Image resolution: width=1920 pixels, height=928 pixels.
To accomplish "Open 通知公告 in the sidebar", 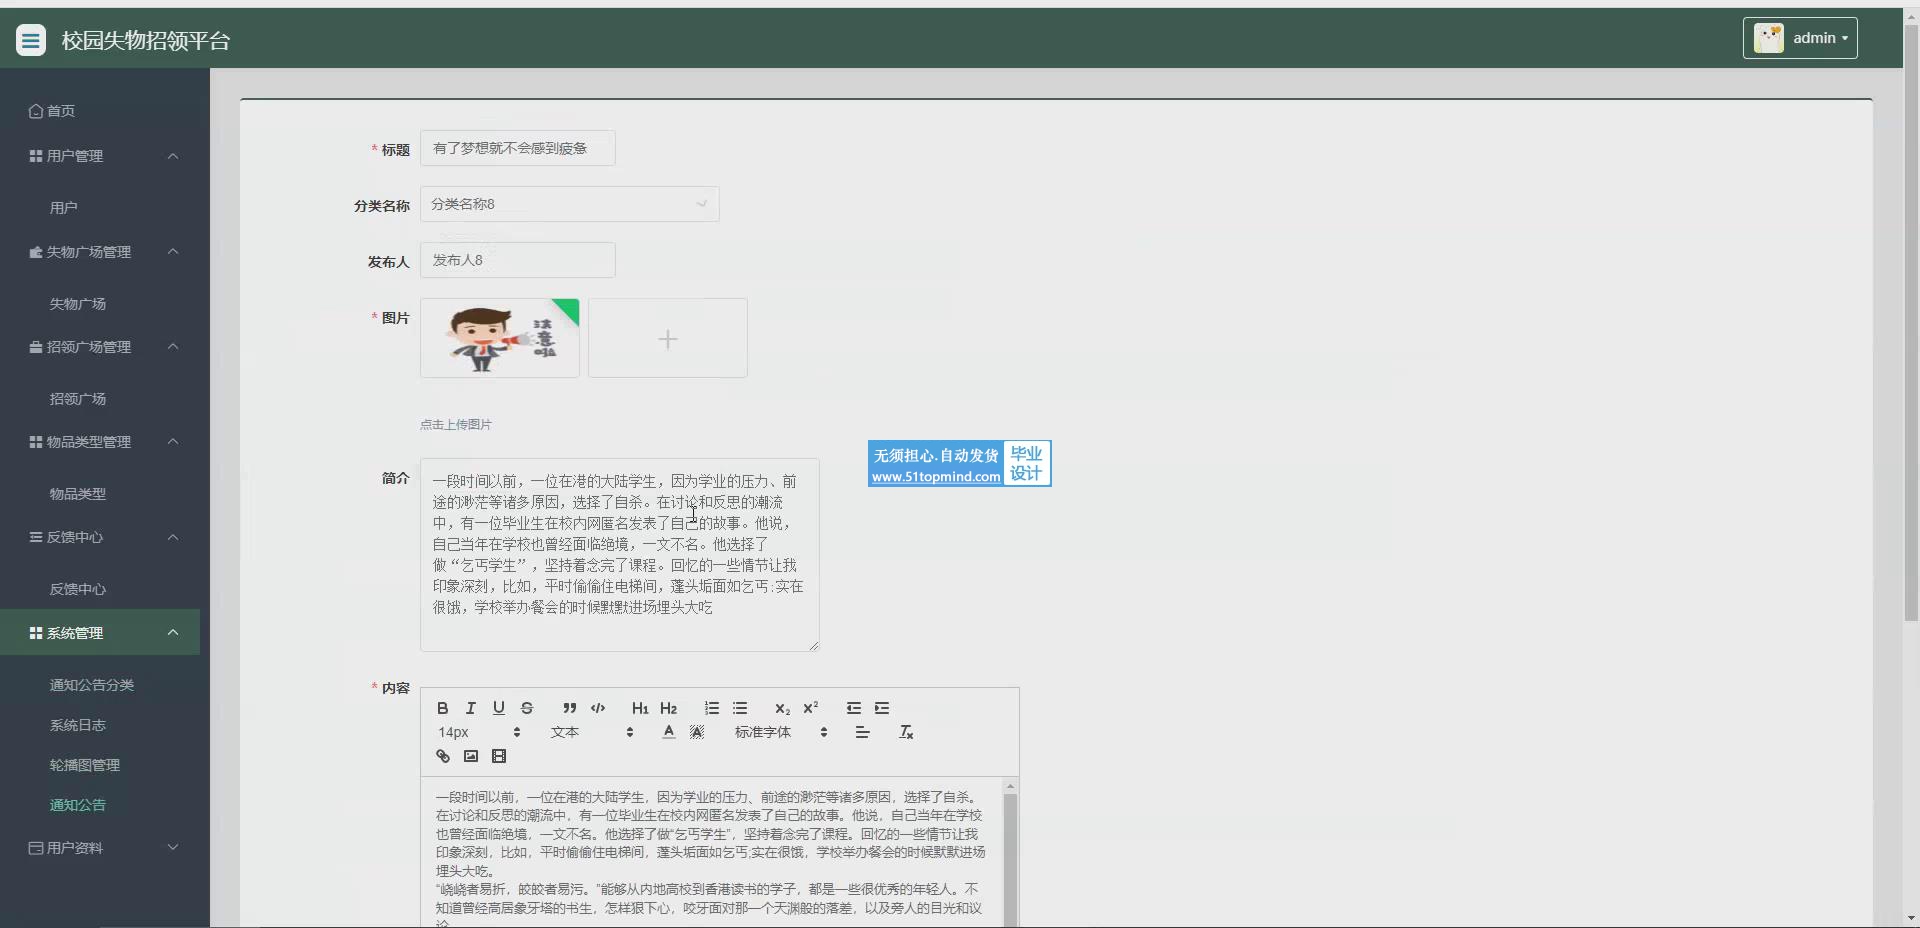I will [78, 805].
